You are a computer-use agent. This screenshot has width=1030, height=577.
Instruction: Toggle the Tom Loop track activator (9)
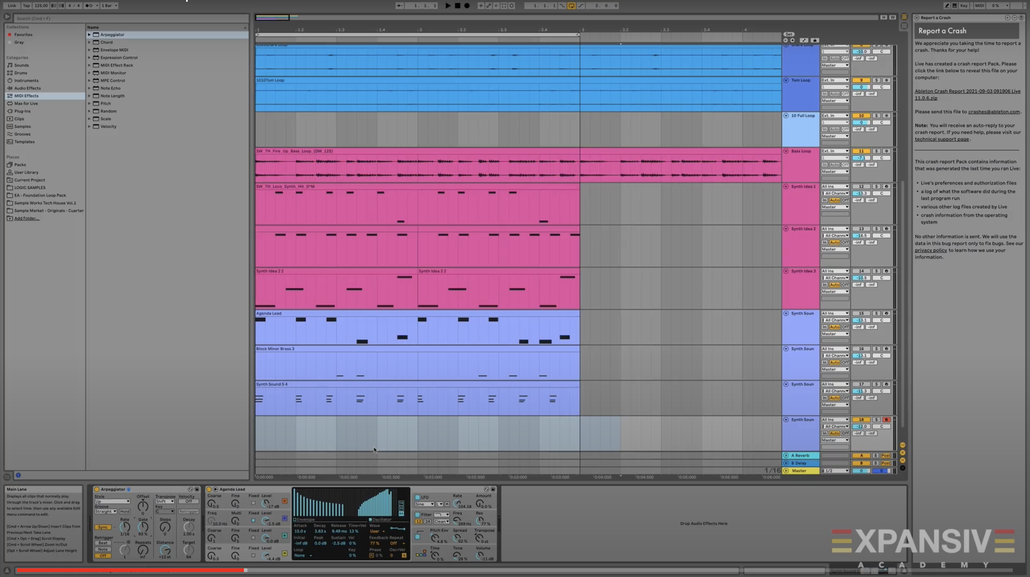coord(861,80)
